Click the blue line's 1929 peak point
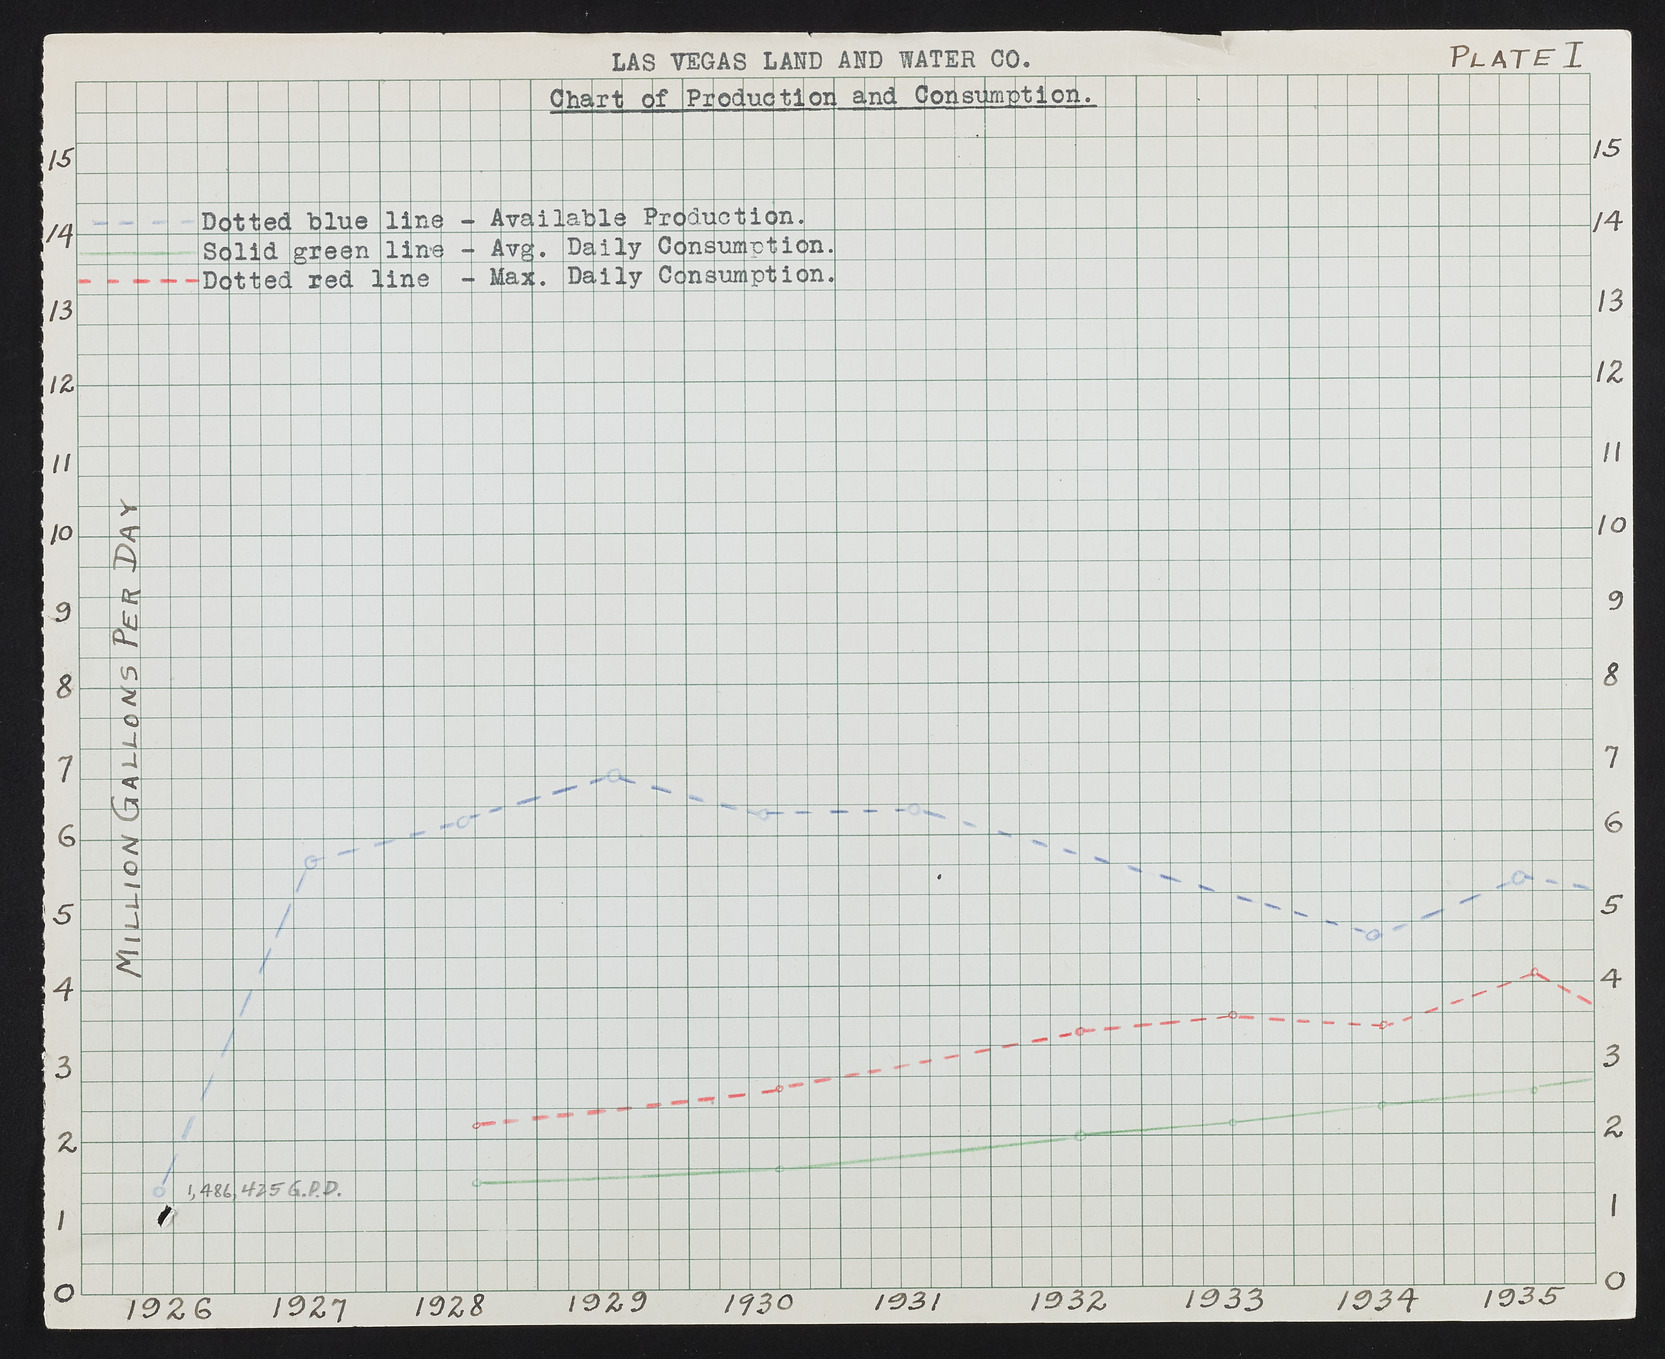This screenshot has width=1665, height=1359. click(614, 775)
